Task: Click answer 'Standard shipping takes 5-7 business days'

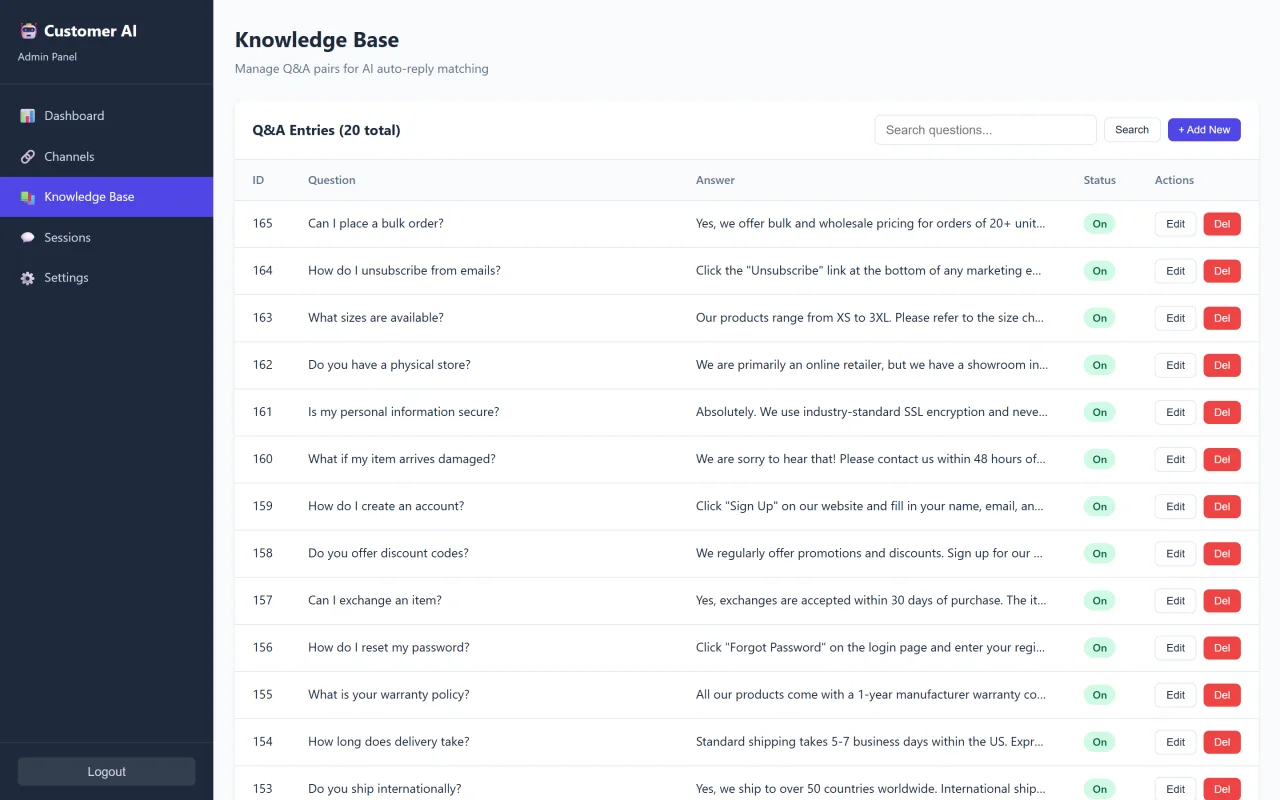Action: 870,742
